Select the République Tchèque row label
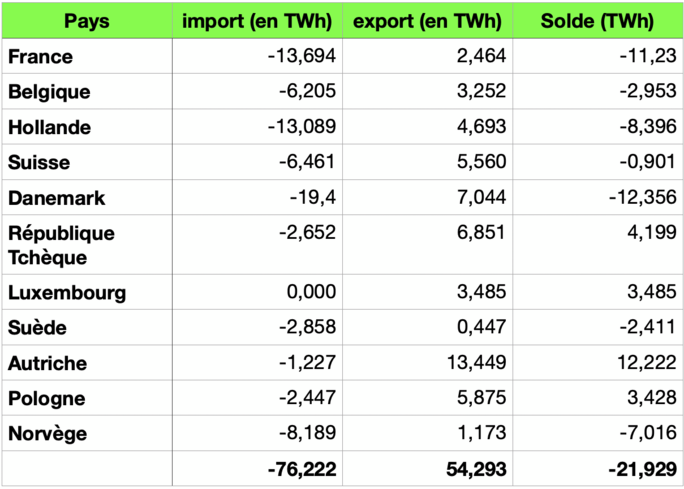This screenshot has height=489, width=684. point(61,245)
